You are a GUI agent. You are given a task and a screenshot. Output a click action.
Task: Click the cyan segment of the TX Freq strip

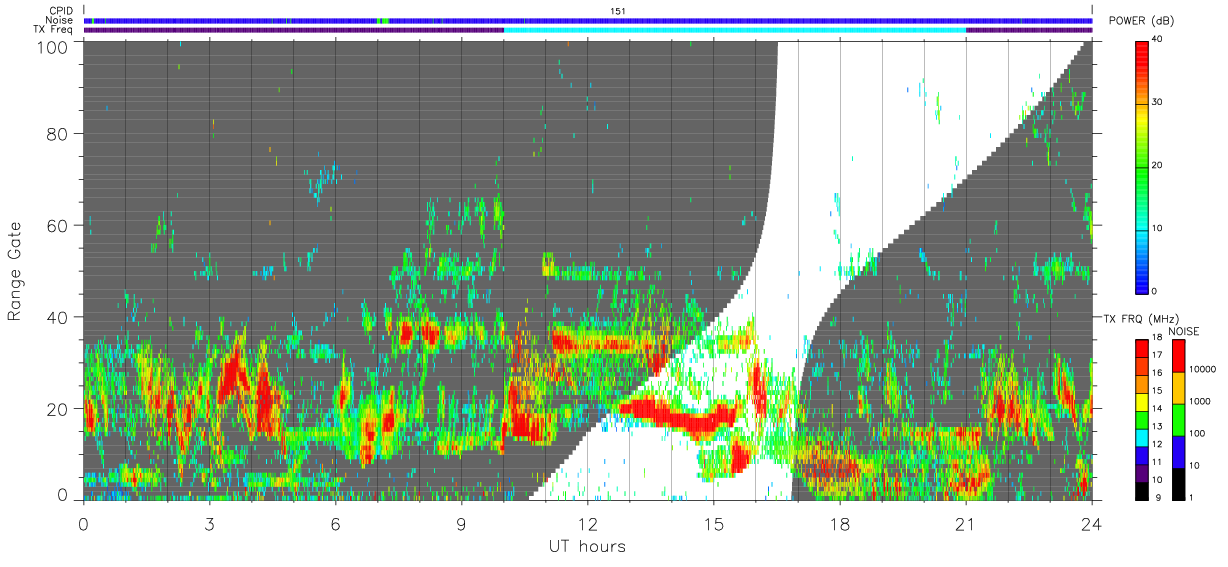735,30
